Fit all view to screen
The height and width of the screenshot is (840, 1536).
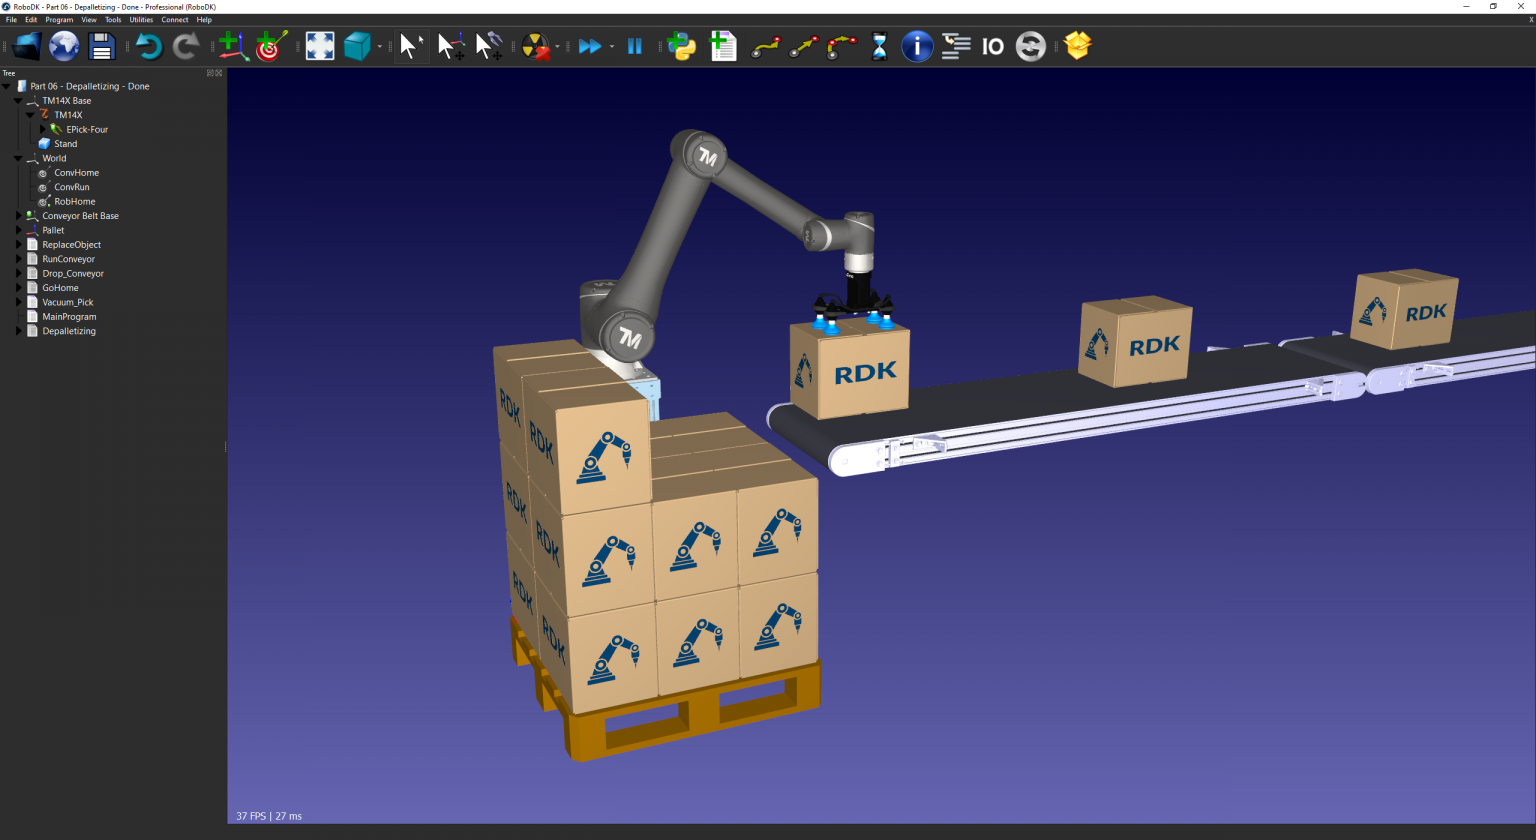click(x=320, y=46)
